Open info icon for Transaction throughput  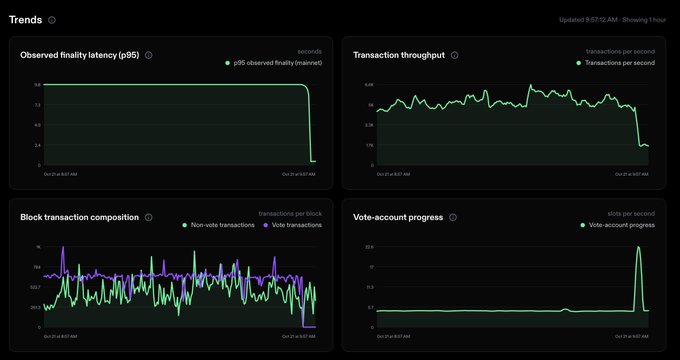pyautogui.click(x=454, y=55)
